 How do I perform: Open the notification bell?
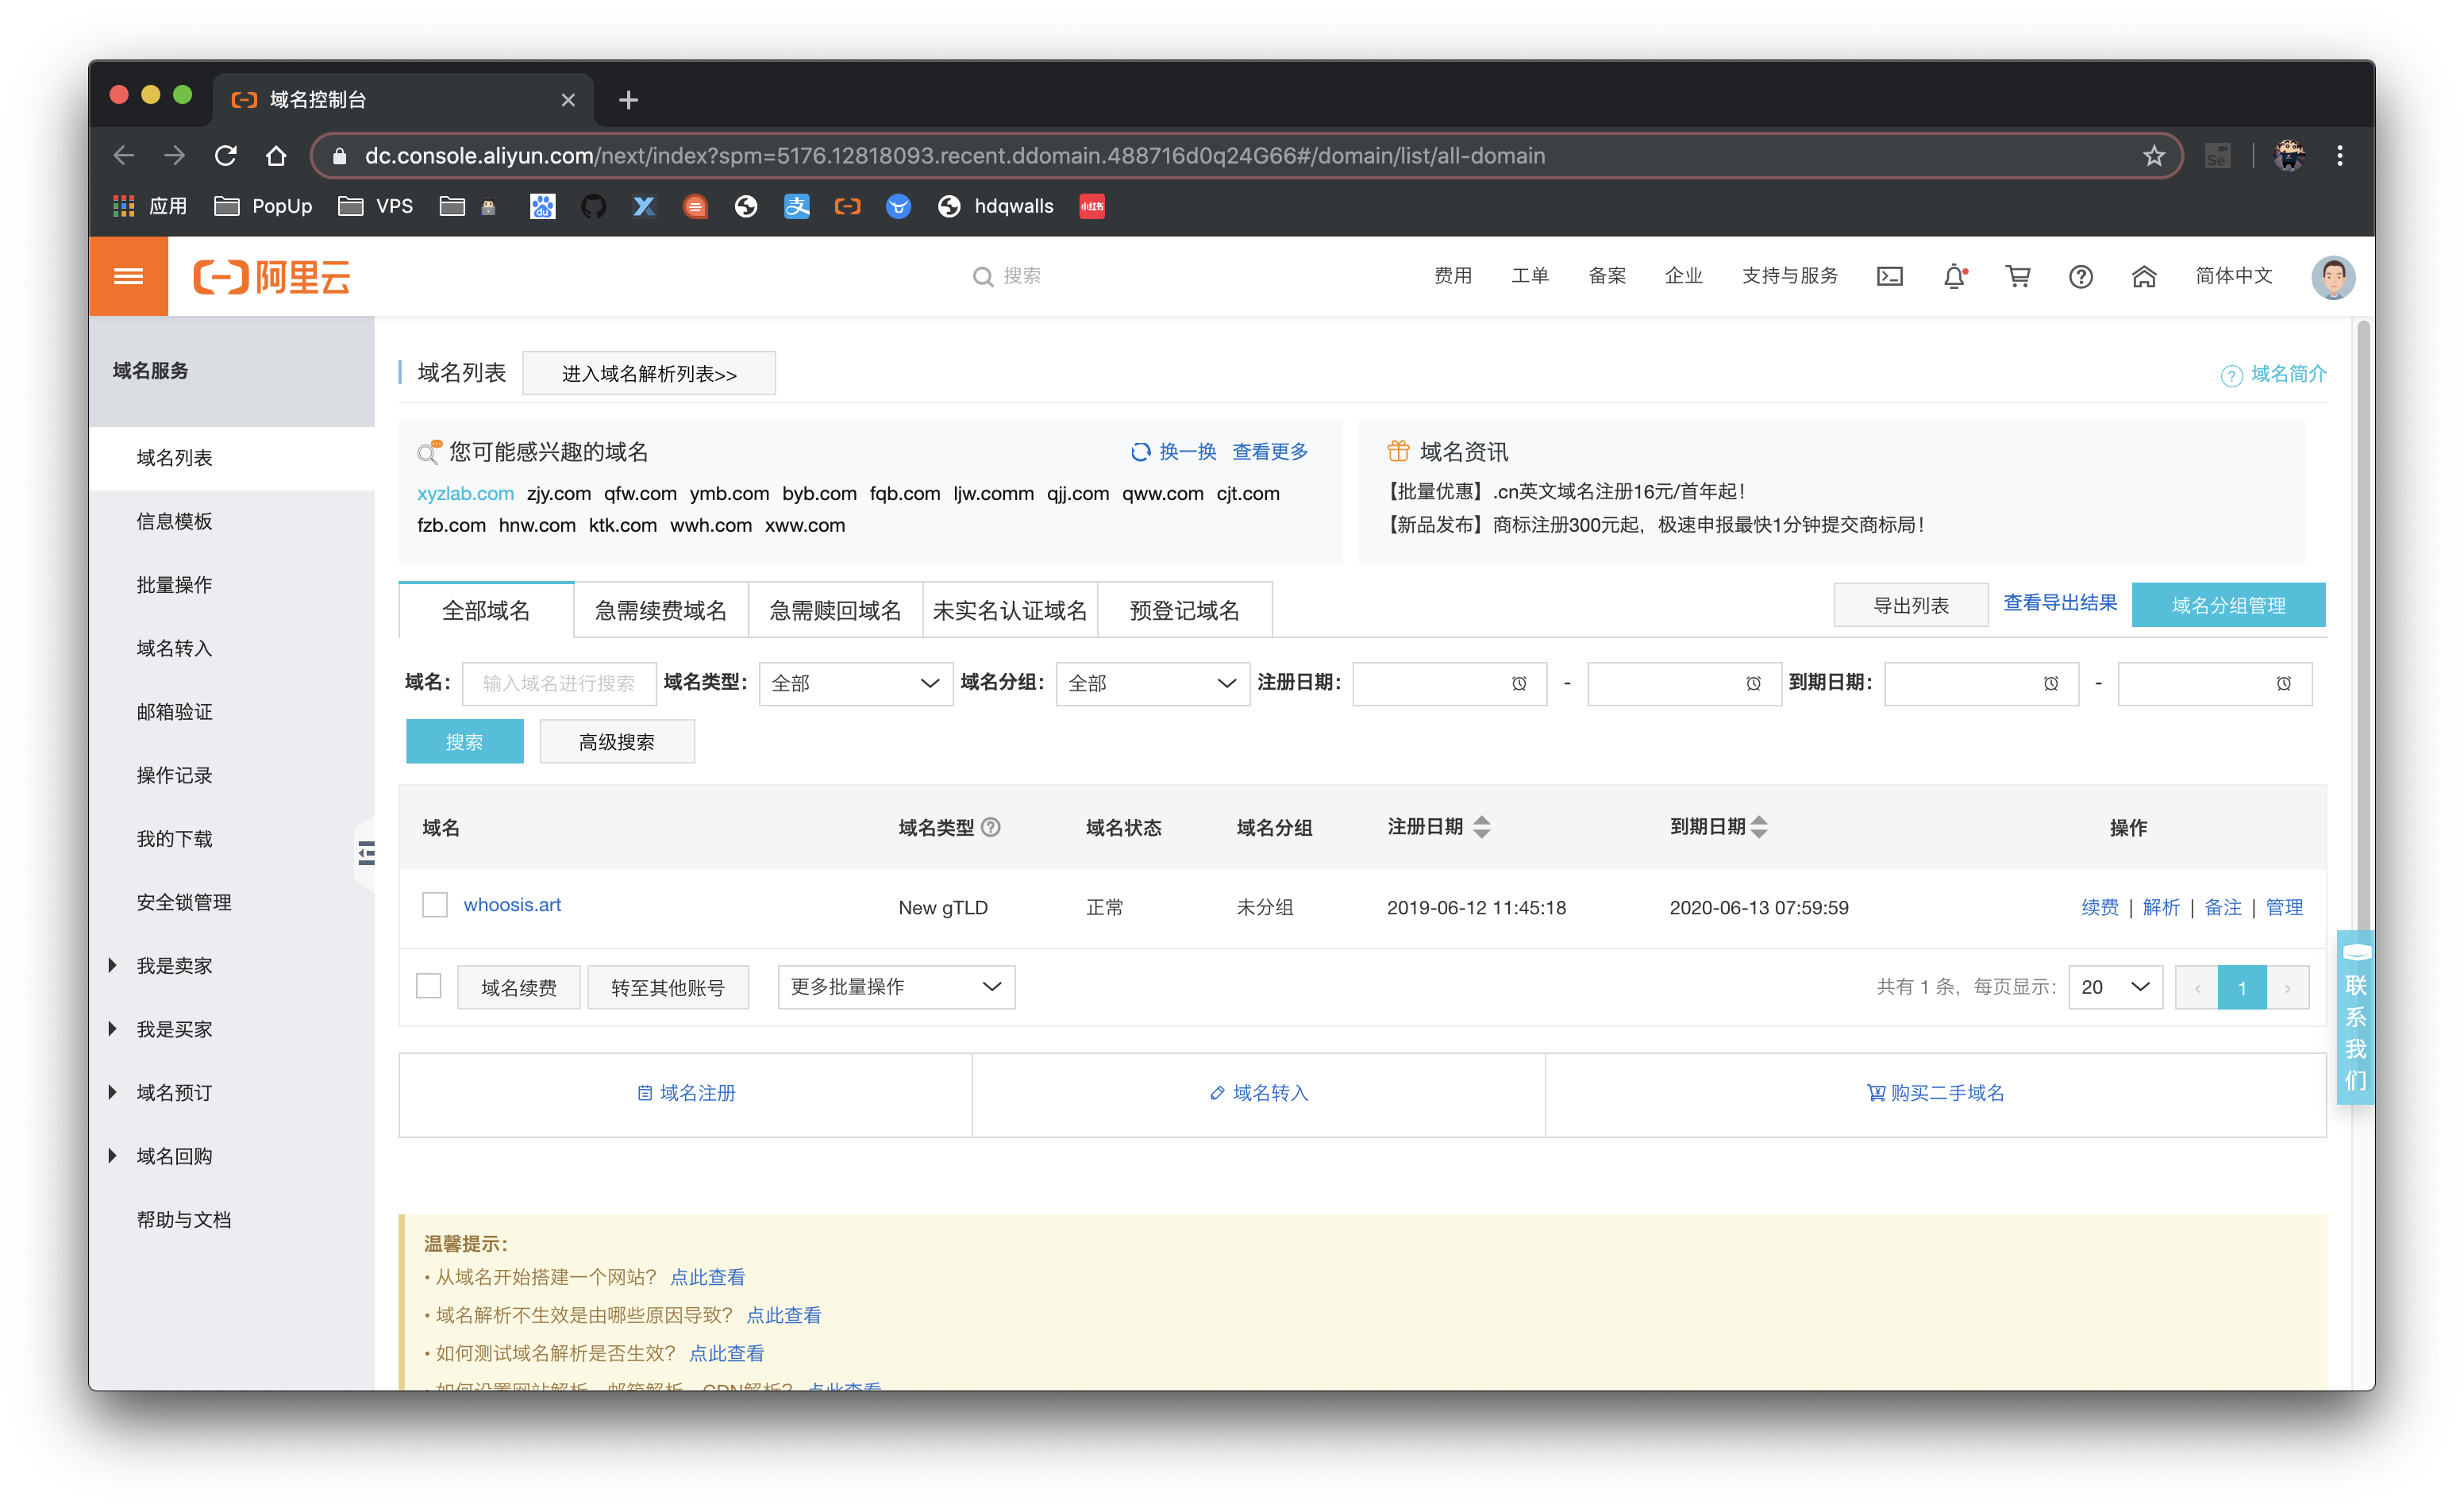tap(1954, 277)
